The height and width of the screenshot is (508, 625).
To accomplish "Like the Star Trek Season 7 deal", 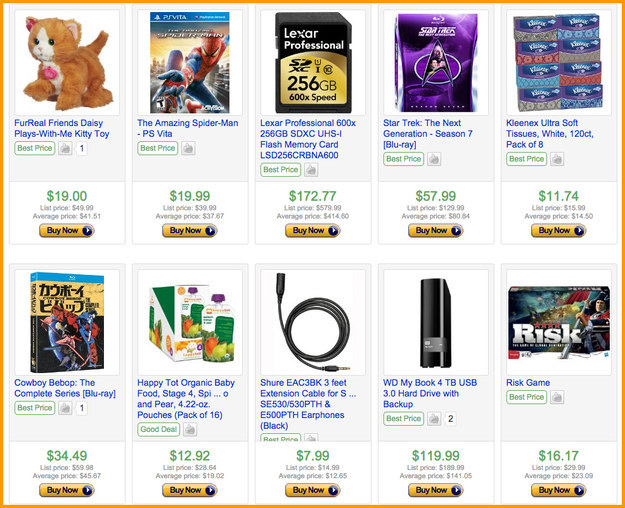I will (x=433, y=159).
